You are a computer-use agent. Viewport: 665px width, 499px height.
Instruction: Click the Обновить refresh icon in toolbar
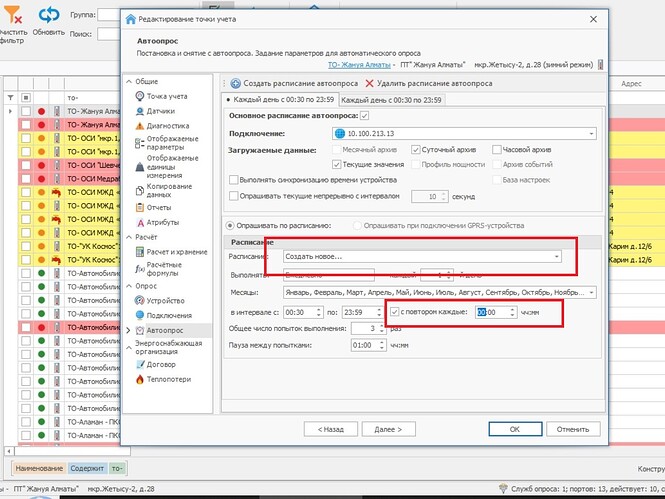click(48, 16)
